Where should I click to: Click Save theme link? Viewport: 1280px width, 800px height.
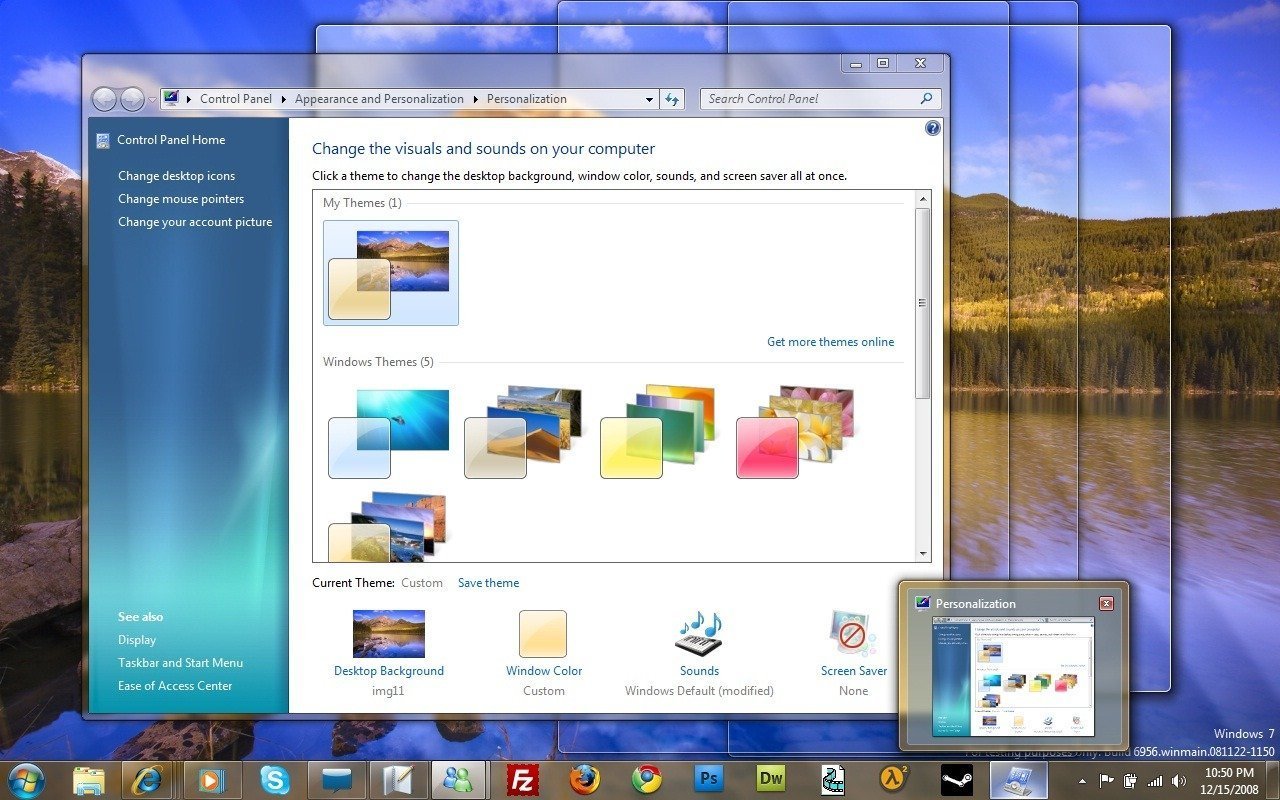click(488, 583)
